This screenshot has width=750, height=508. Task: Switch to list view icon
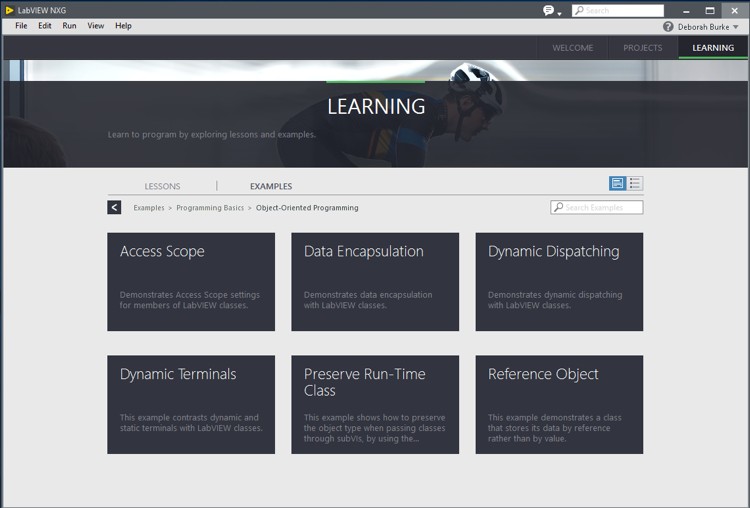pyautogui.click(x=635, y=183)
